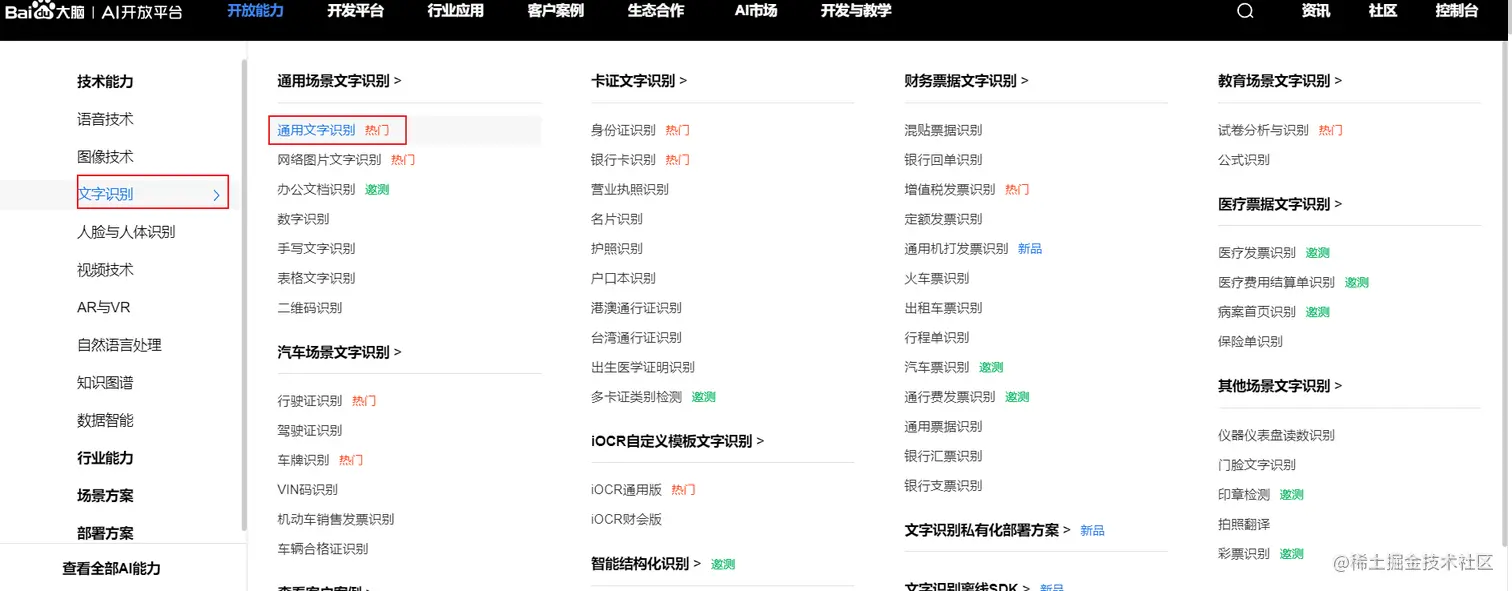Open 网络图片文字识别 link
This screenshot has height=591, width=1512.
click(329, 160)
